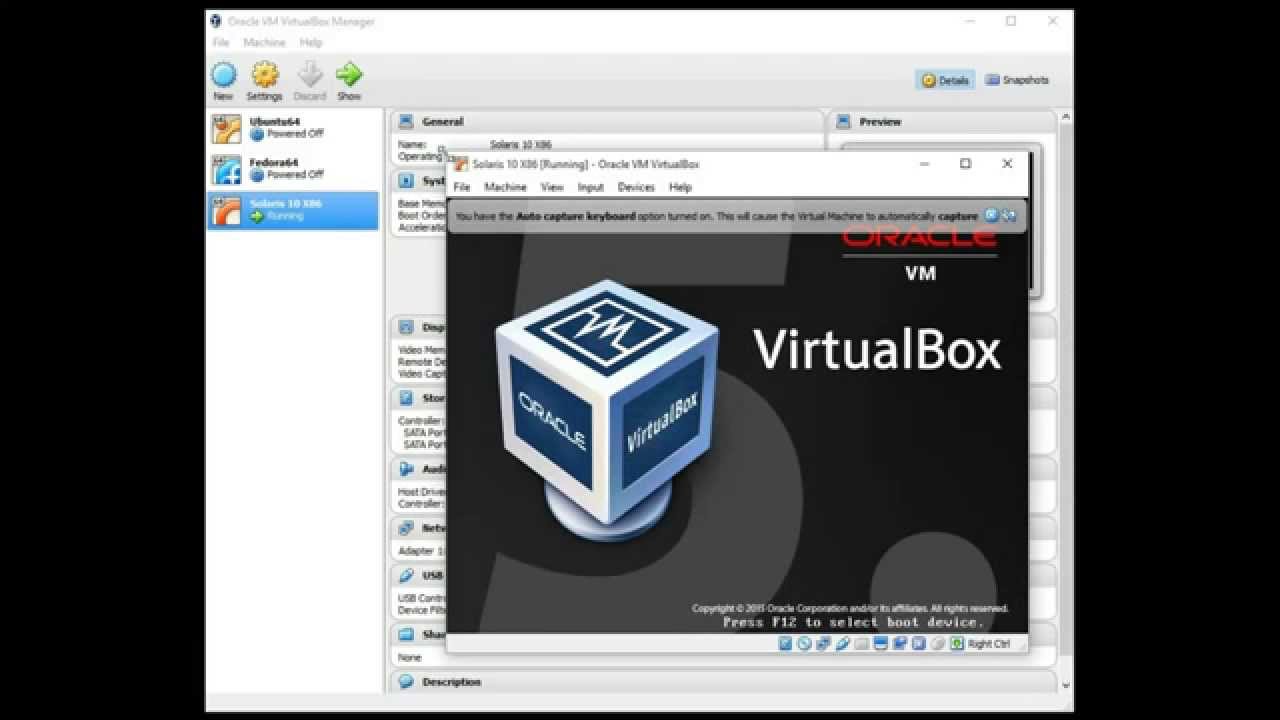
Task: Click the Discard toolbar arrow icon
Action: 310,74
